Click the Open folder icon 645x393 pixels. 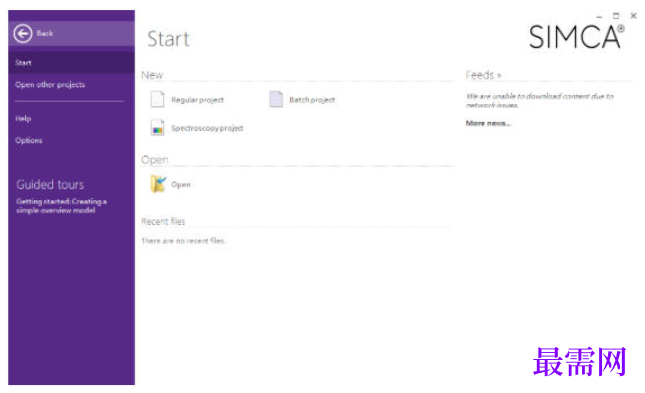point(158,184)
